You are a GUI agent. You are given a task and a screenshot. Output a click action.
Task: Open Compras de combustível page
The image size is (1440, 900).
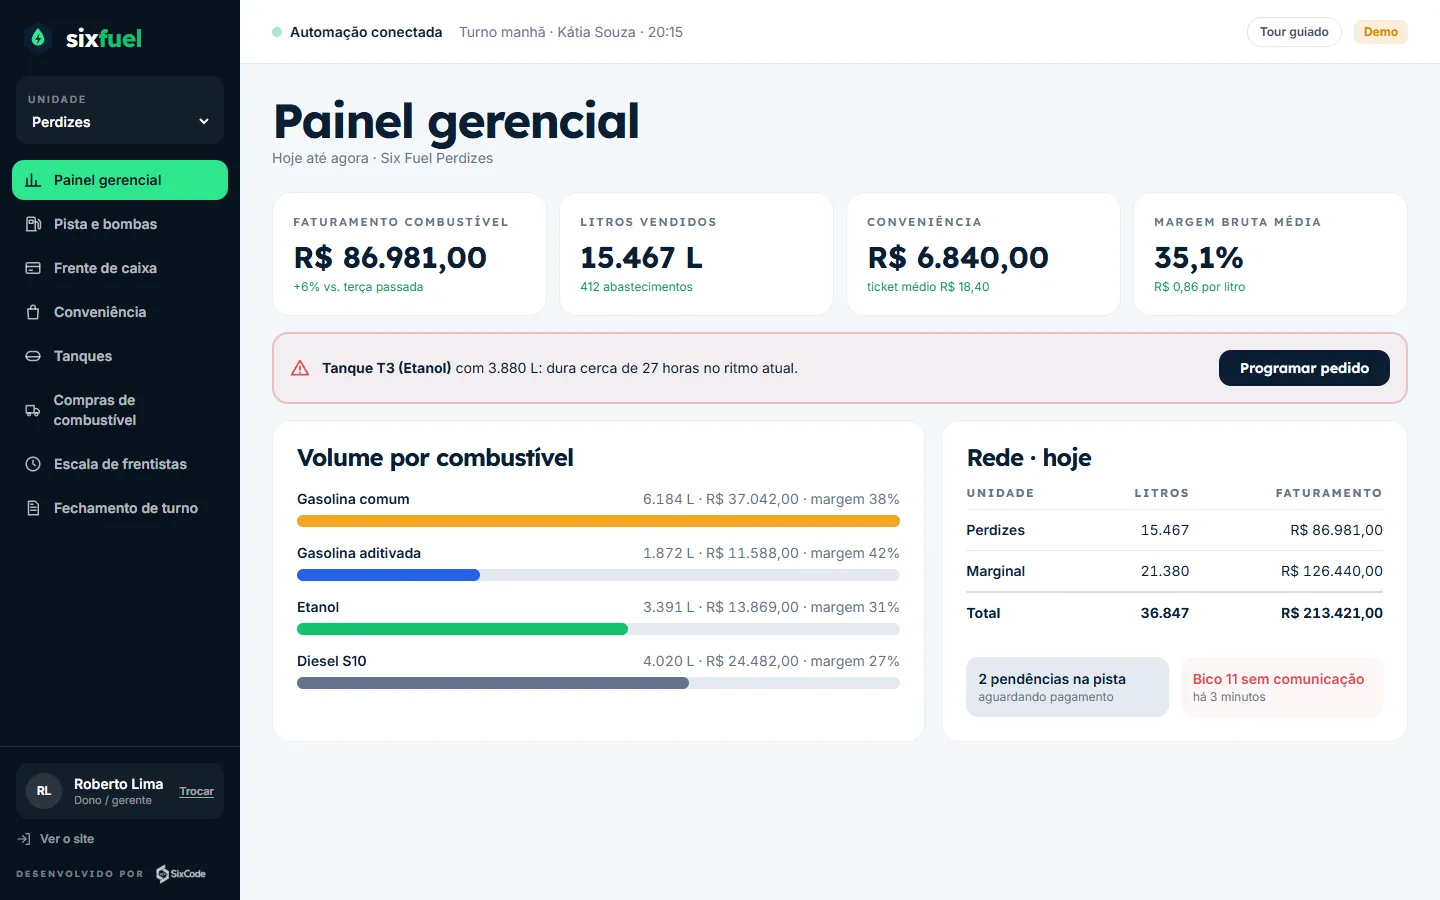pos(120,410)
